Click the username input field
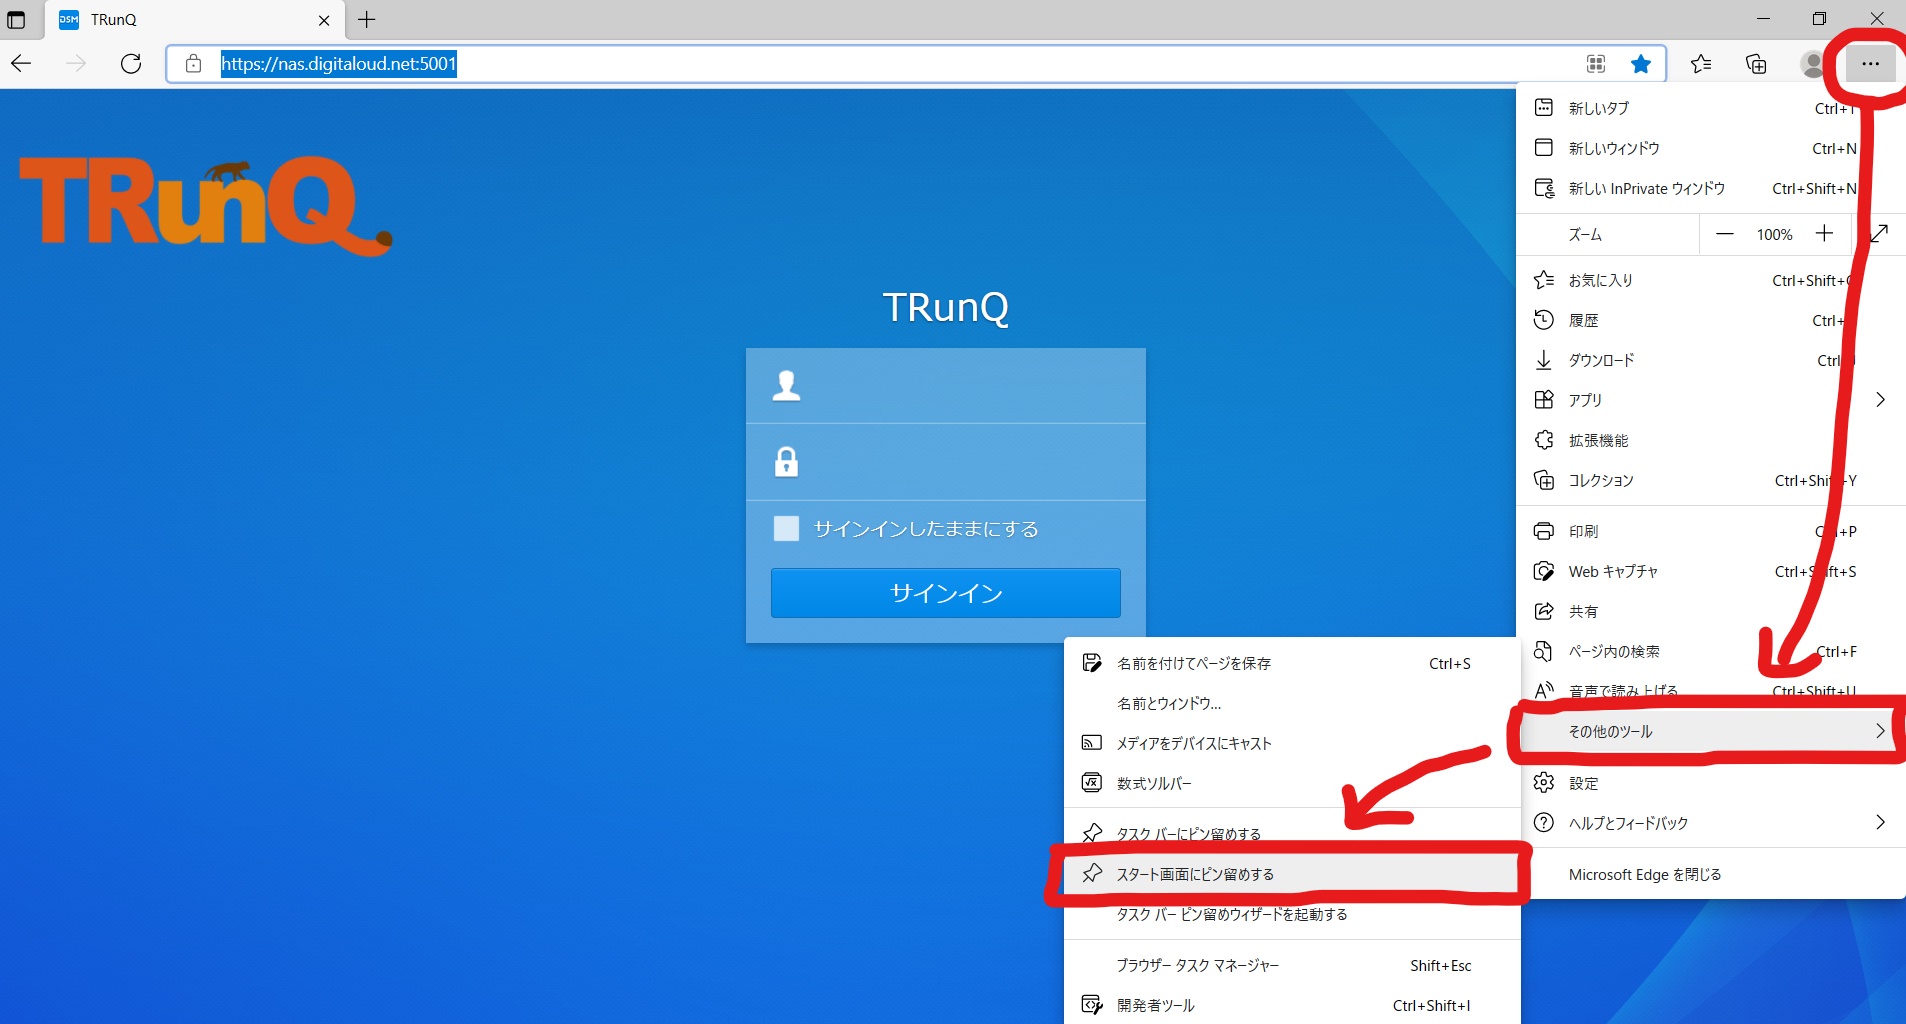This screenshot has width=1906, height=1024. click(x=946, y=386)
